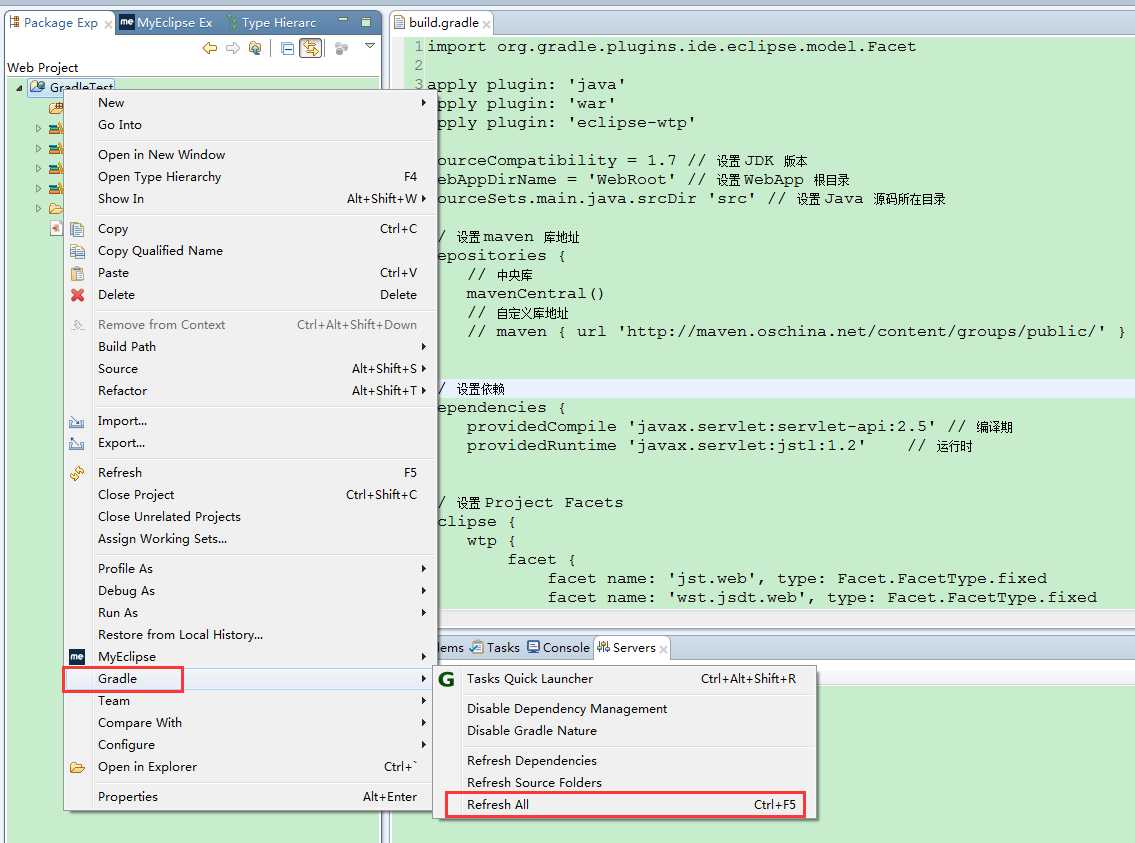Click the Import icon in context menu
The image size is (1135, 843).
click(x=77, y=421)
